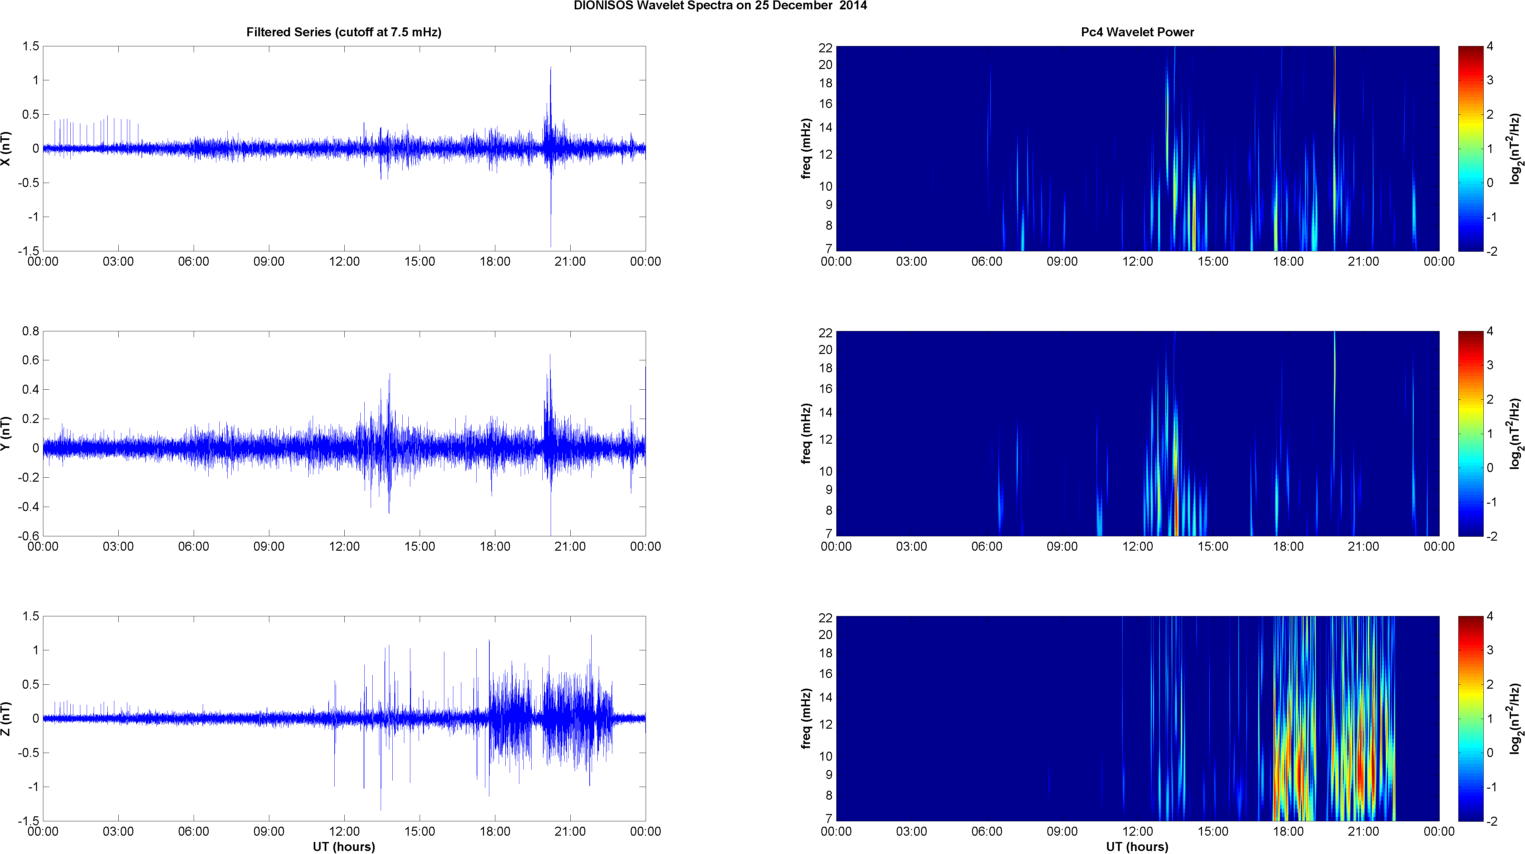Screen dimensions: 1525x854
Task: Click the 09:00 tick under the bottom wavelet plot
Action: pos(1062,832)
